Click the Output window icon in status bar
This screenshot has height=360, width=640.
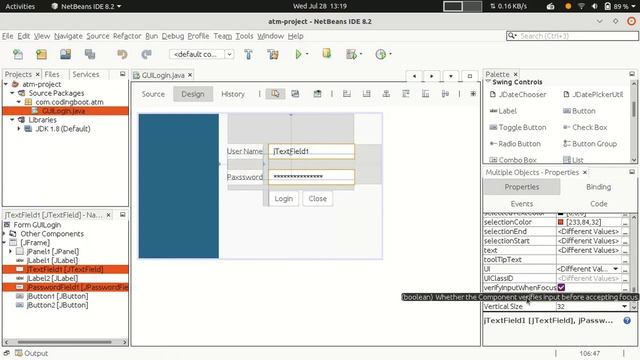(x=19, y=353)
